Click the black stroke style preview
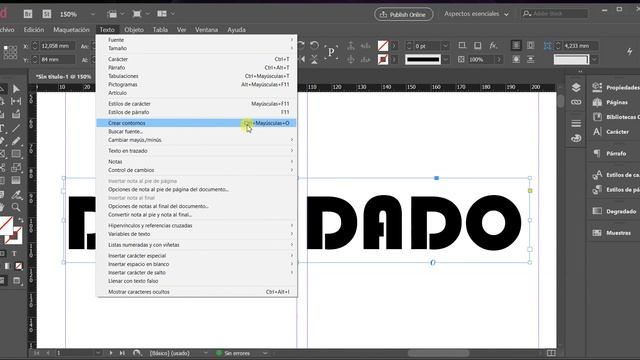 (x=423, y=60)
